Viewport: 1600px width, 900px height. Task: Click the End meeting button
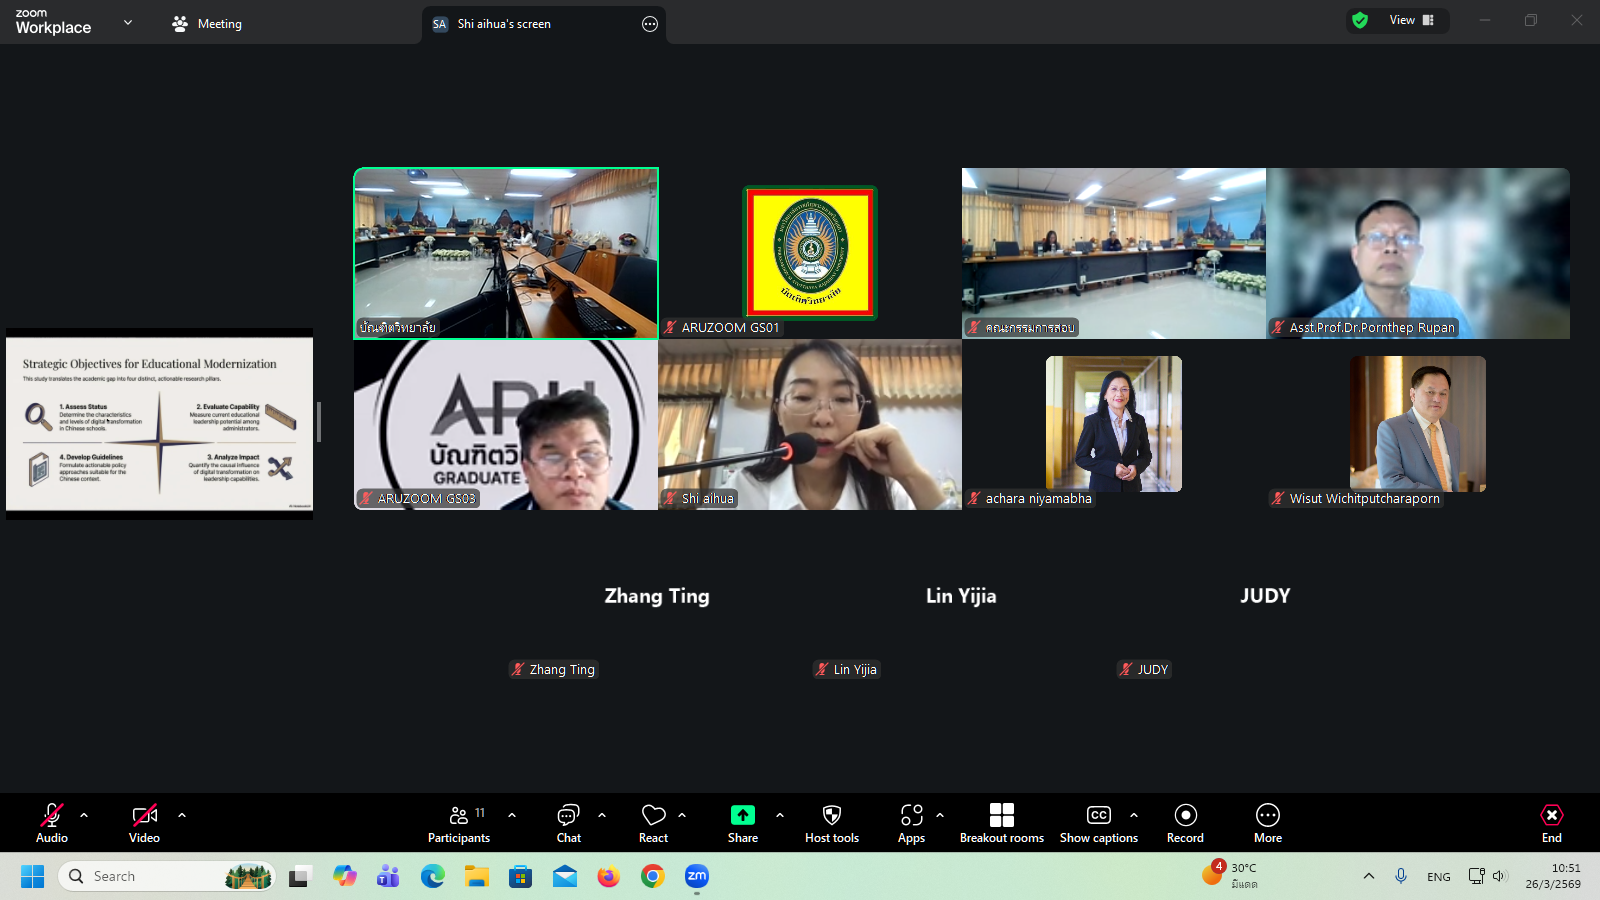1551,823
